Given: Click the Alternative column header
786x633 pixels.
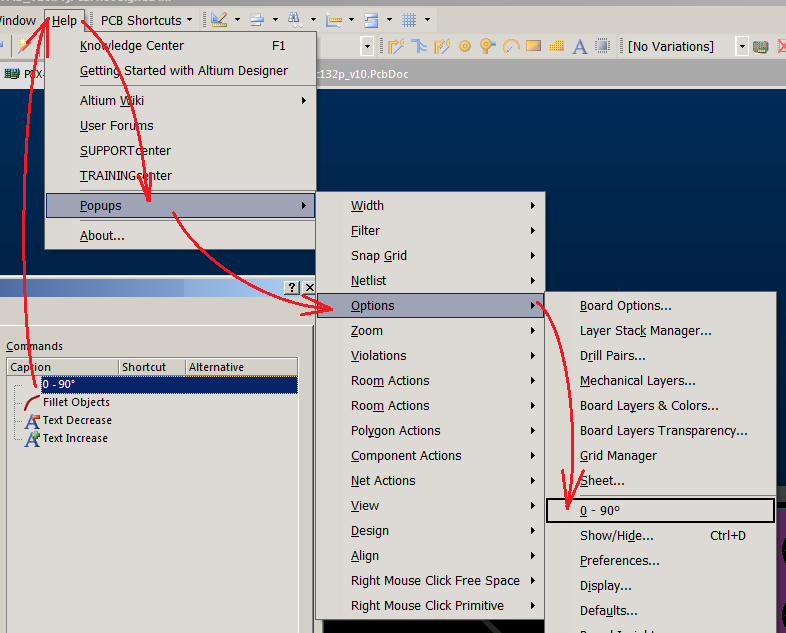Looking at the screenshot, I should [241, 367].
